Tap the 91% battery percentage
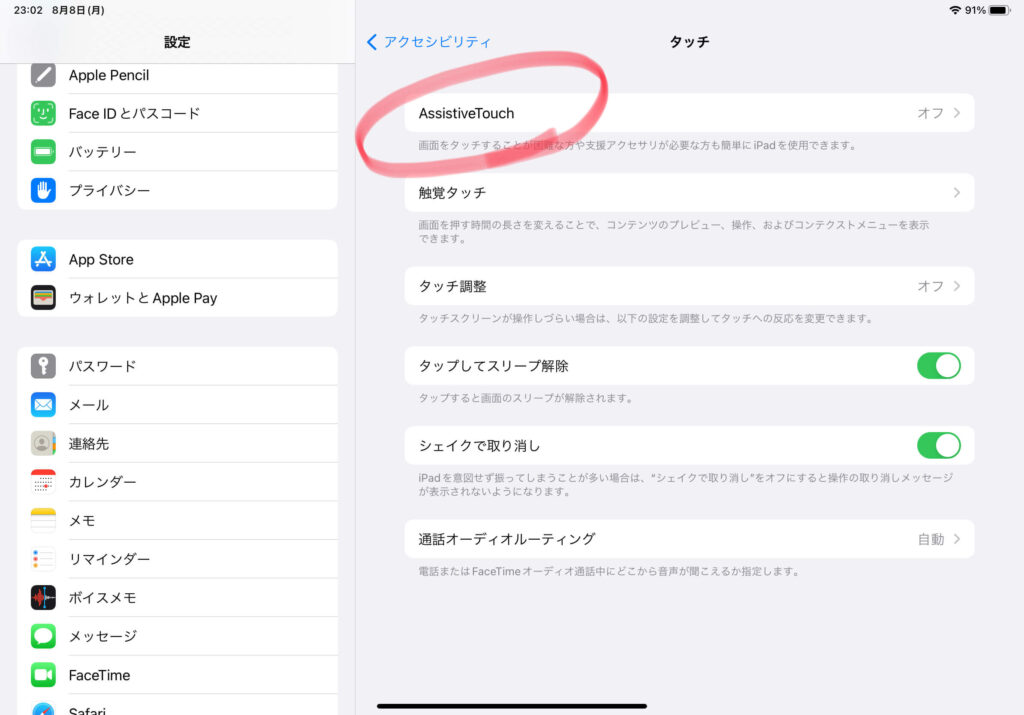The width and height of the screenshot is (1024, 715). point(975,10)
